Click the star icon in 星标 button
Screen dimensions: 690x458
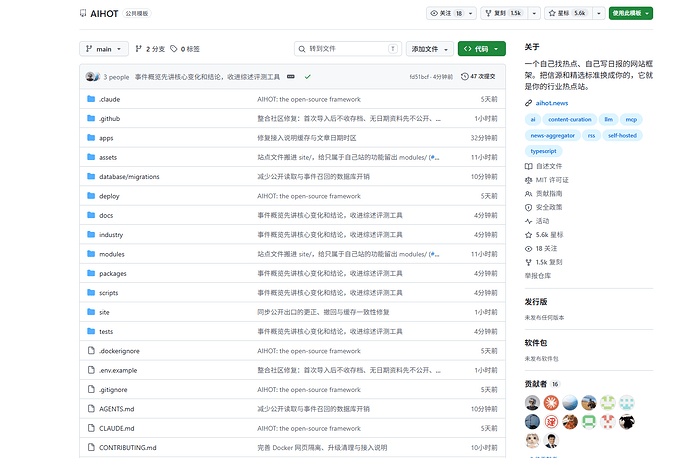552,13
